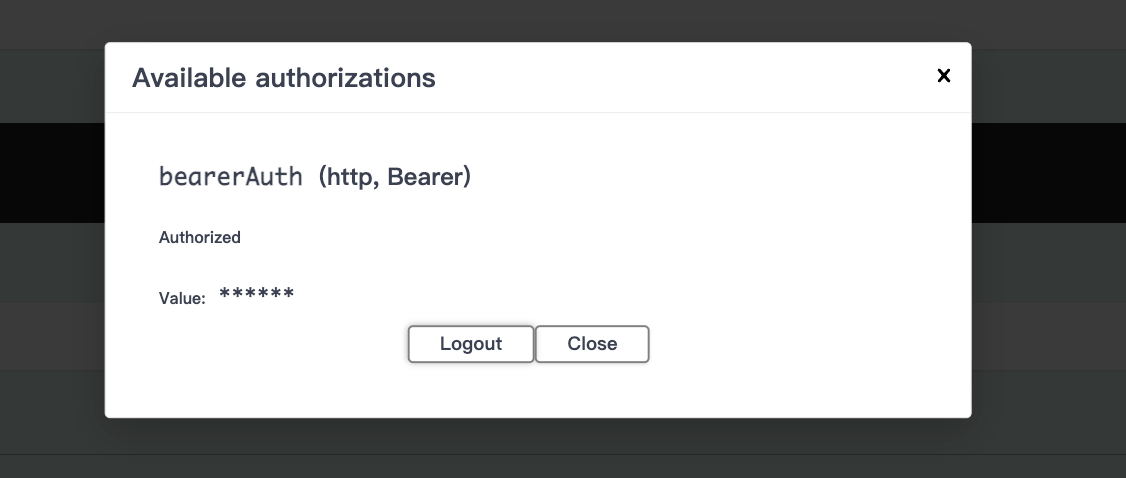
Task: Click blank dialog area right of the Close button
Action: tap(800, 344)
